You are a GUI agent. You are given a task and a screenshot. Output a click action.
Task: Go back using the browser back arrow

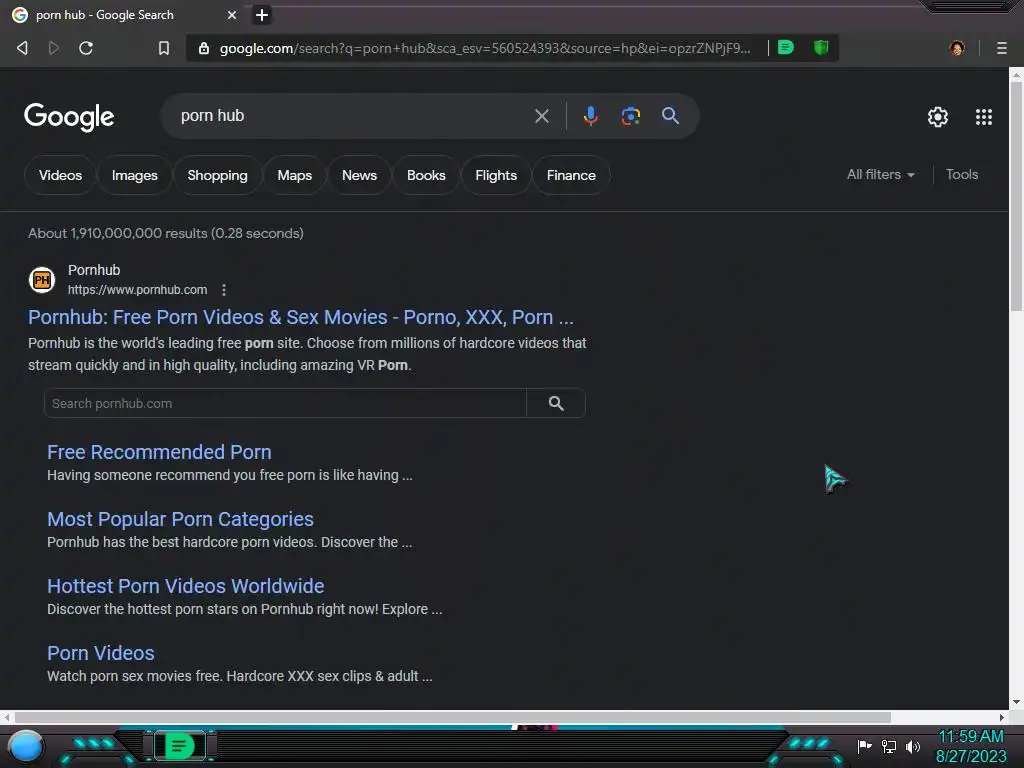click(22, 48)
